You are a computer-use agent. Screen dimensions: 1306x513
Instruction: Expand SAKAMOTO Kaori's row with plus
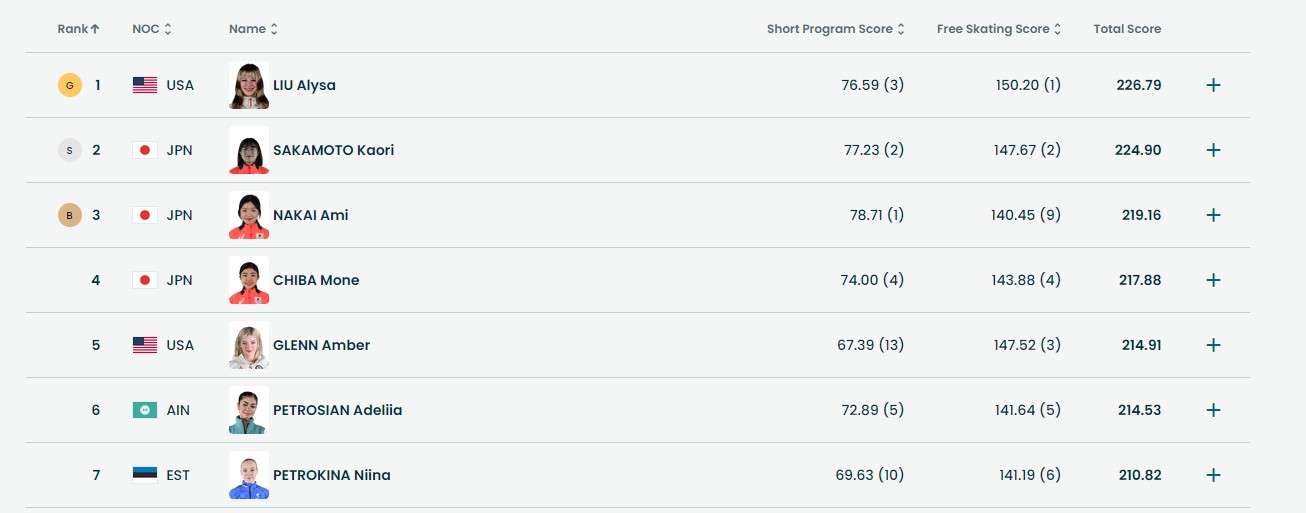click(x=1213, y=150)
